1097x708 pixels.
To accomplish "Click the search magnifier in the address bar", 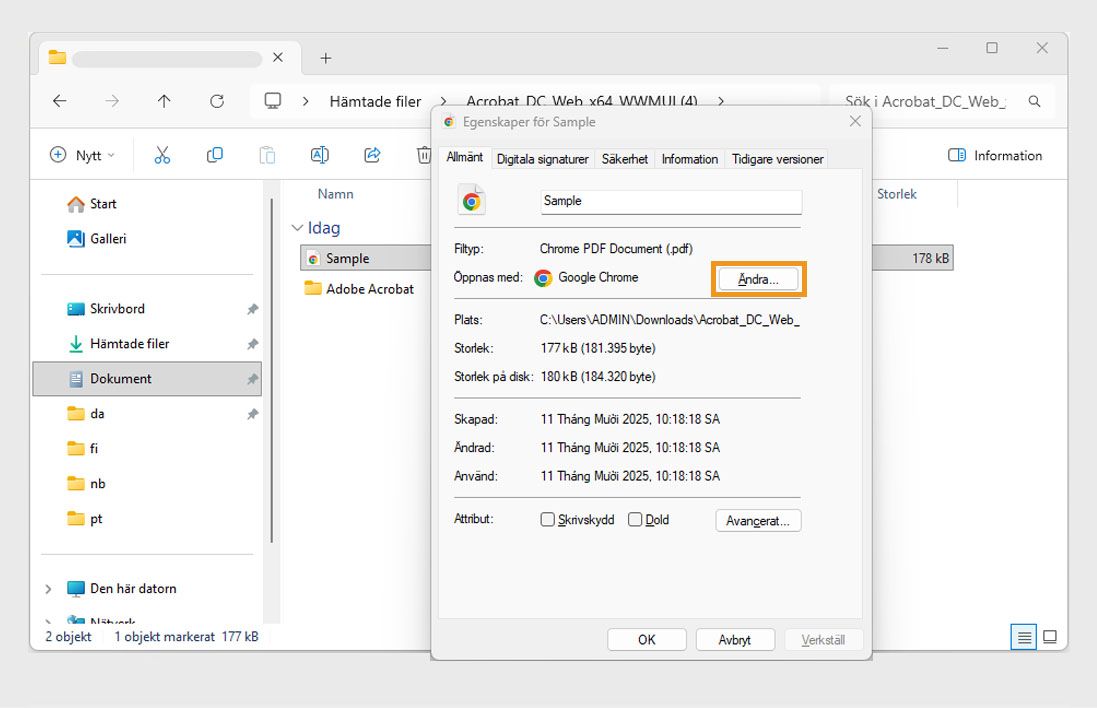I will (1034, 101).
